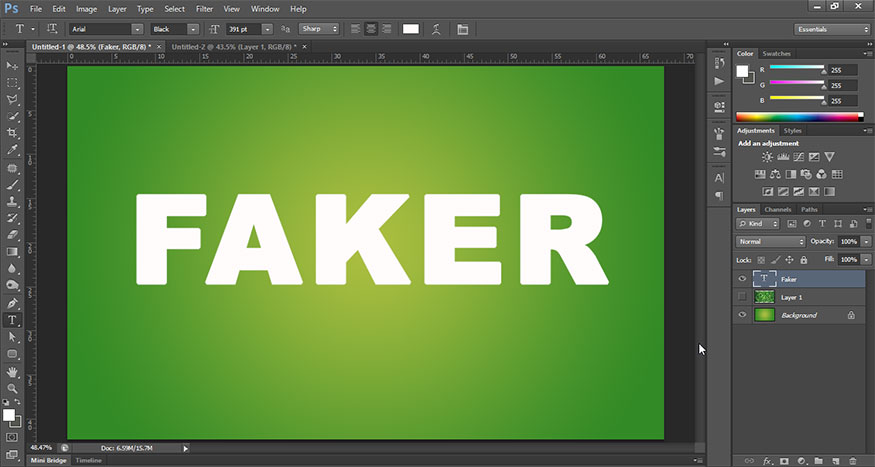Screen dimensions: 875x467
Task: Delete layer with trash icon
Action: [x=853, y=461]
